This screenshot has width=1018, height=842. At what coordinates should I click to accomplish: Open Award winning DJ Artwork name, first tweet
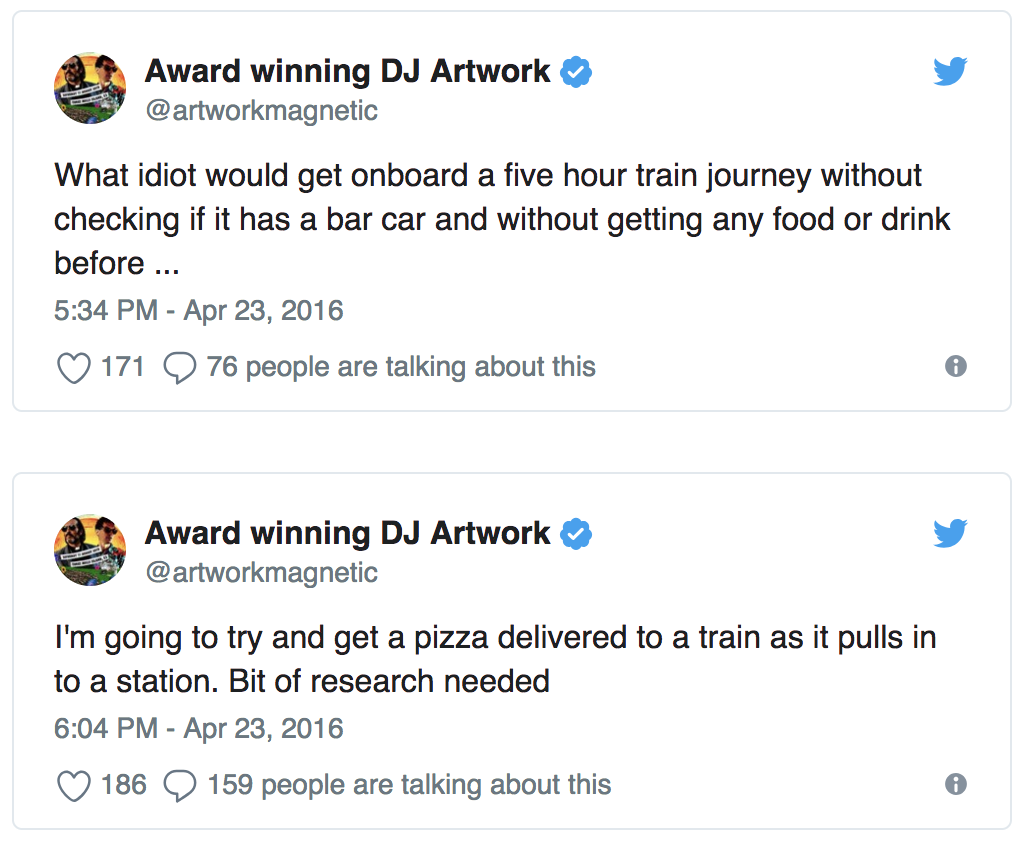click(347, 71)
